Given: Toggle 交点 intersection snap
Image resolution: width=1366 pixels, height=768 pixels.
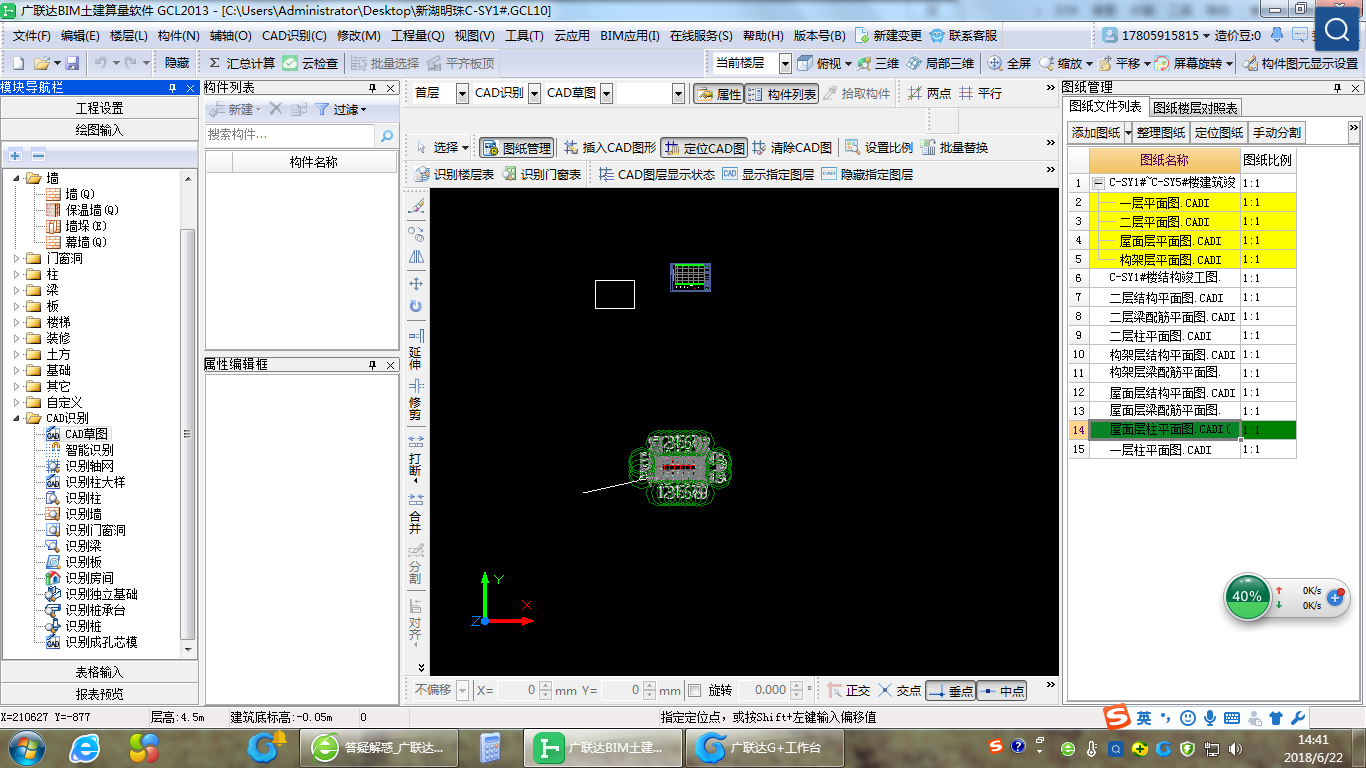Looking at the screenshot, I should coord(900,690).
